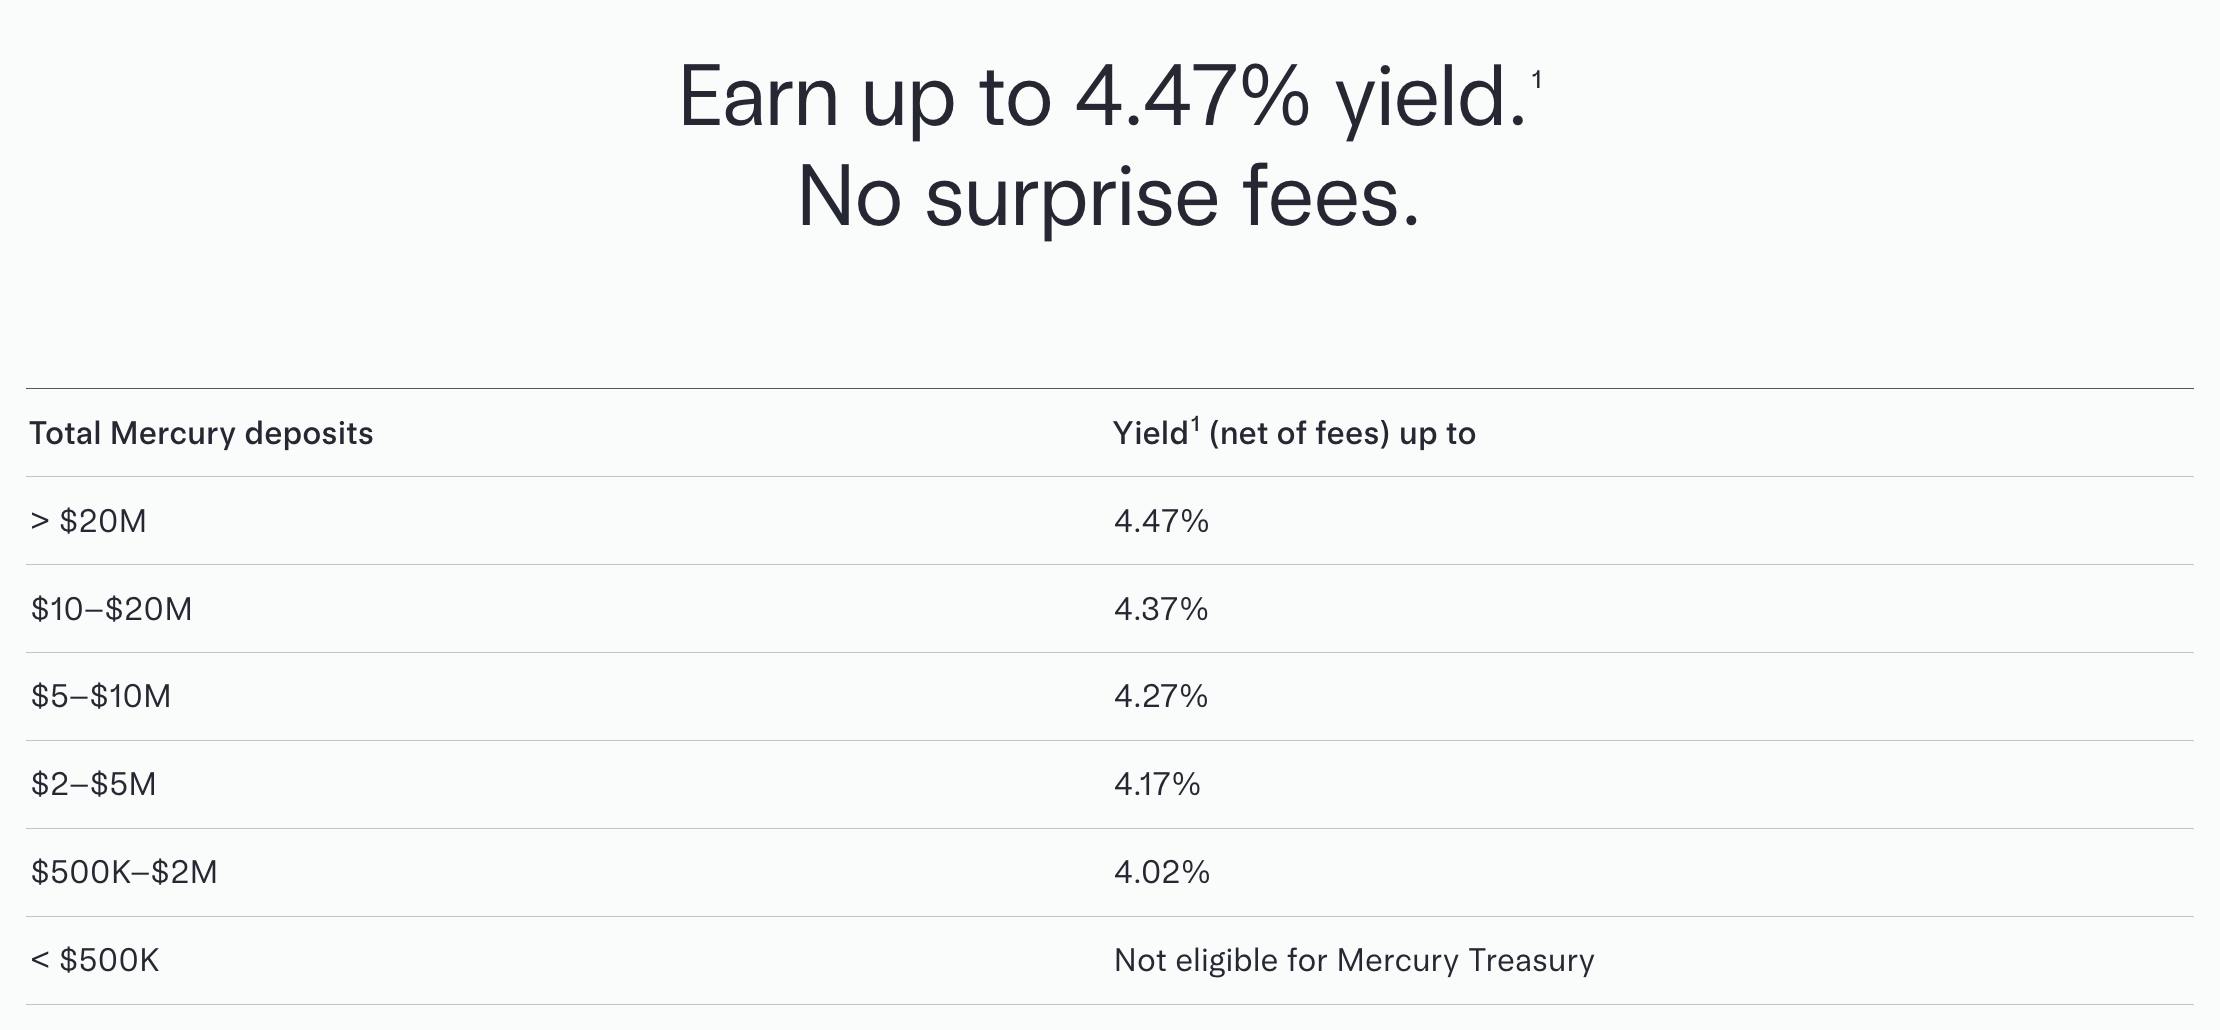Open footnote 1 next to the Yield header

click(1195, 423)
